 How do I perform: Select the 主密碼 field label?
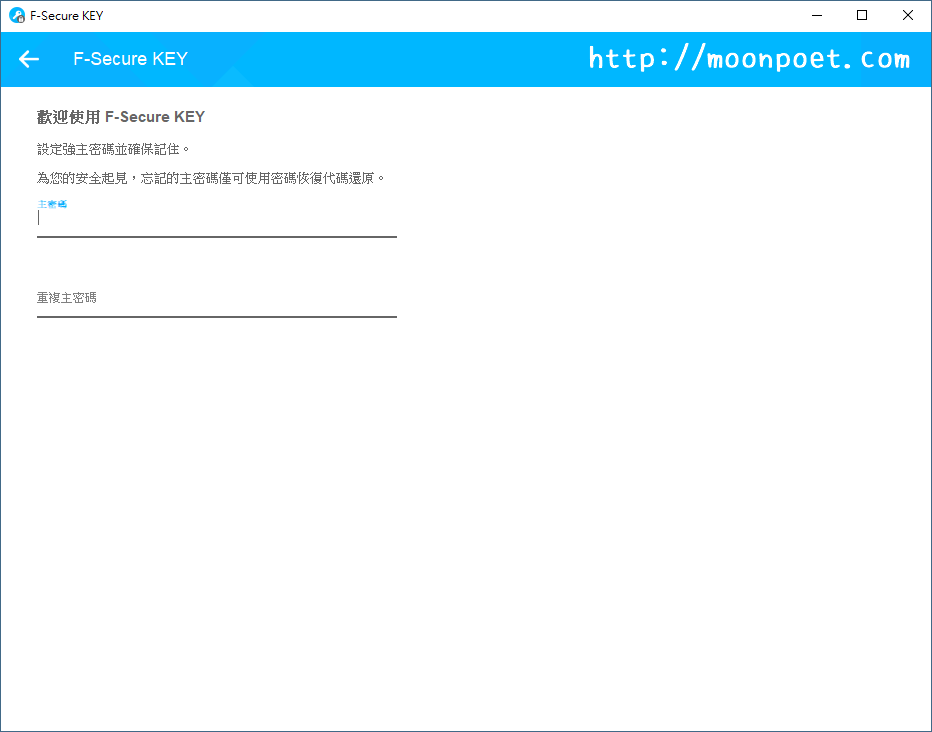coord(52,203)
